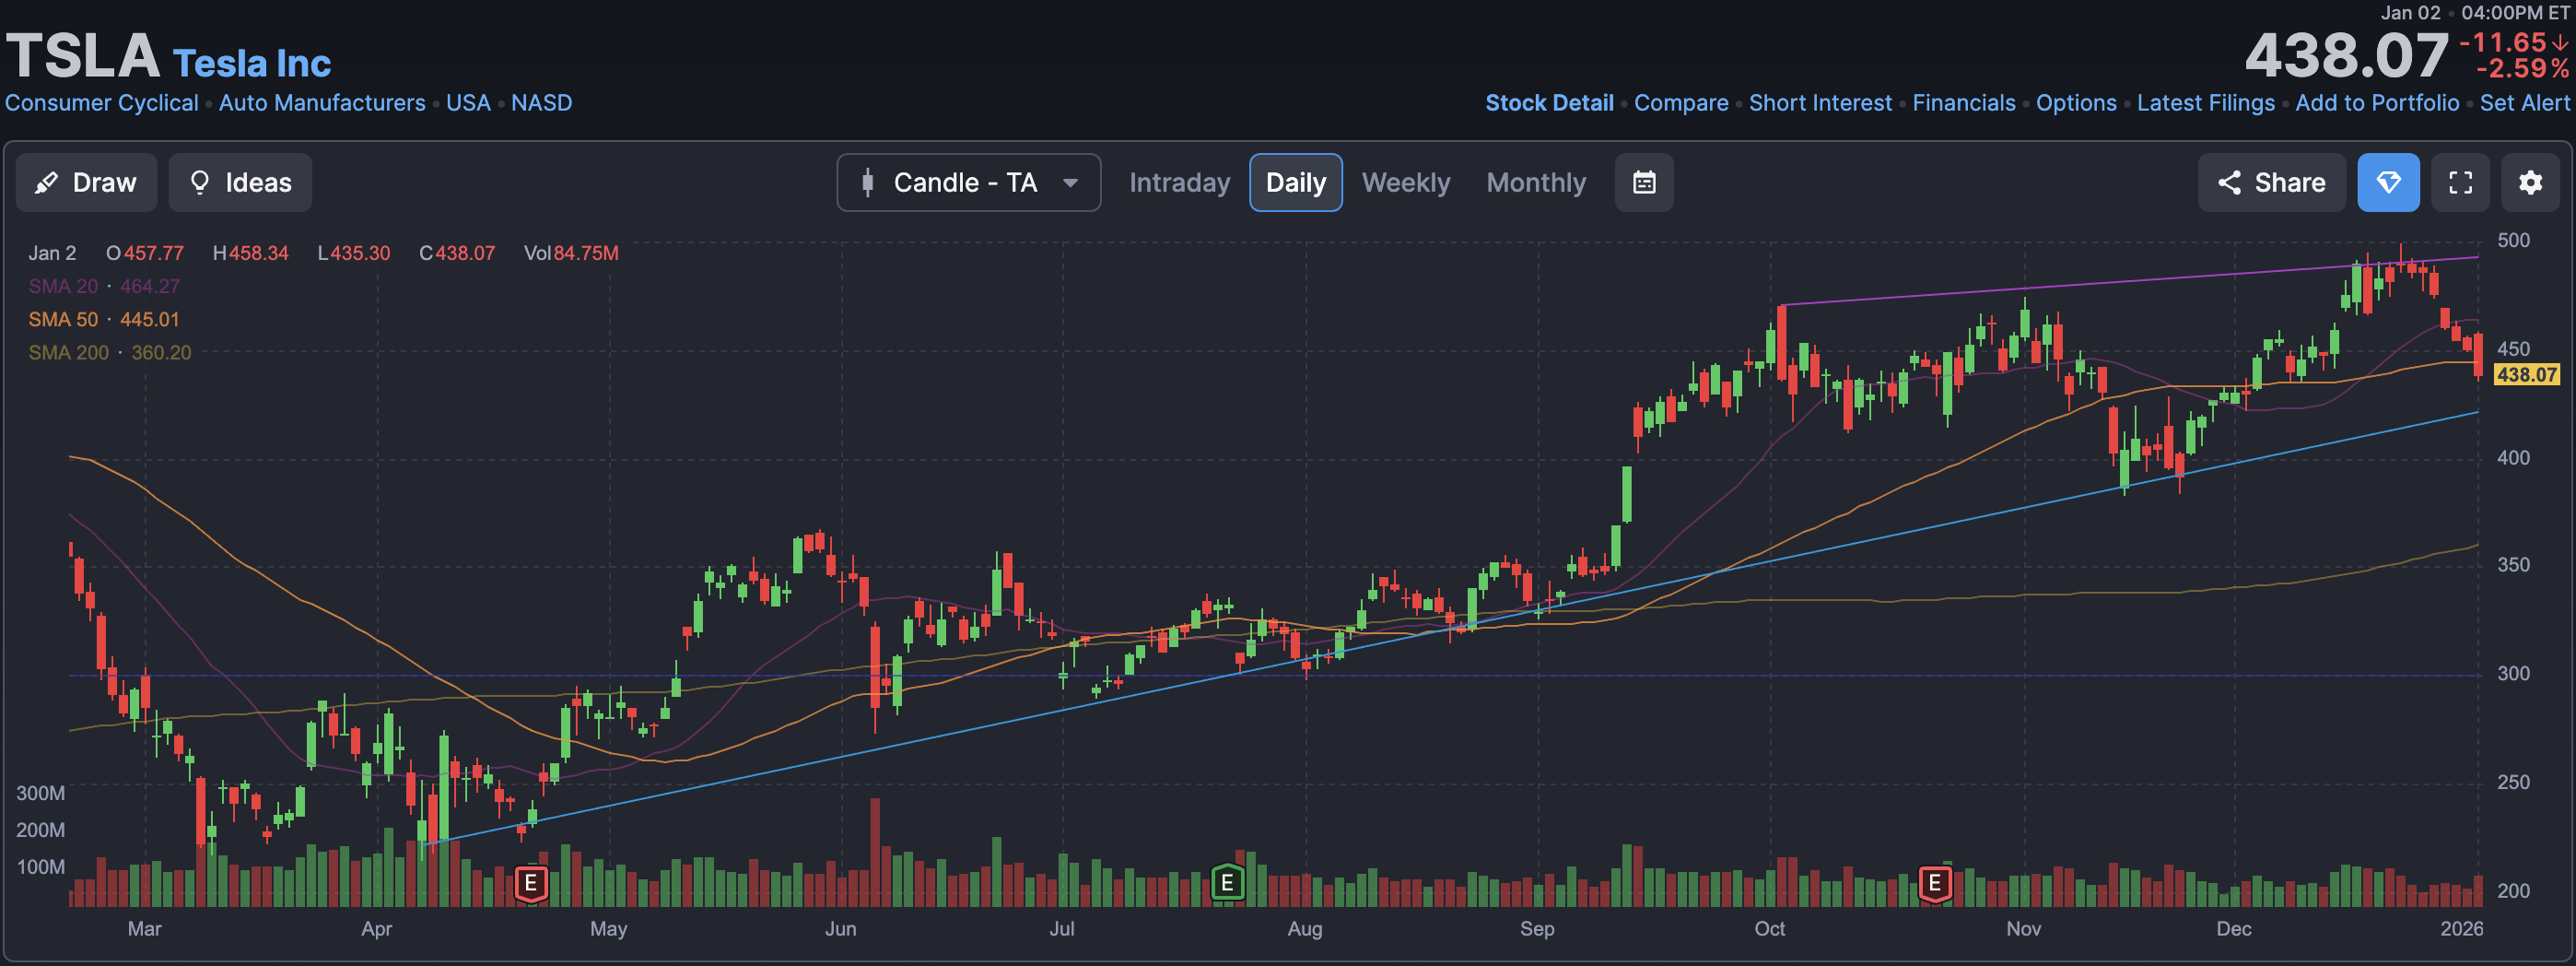Click the Share button

tap(2271, 182)
